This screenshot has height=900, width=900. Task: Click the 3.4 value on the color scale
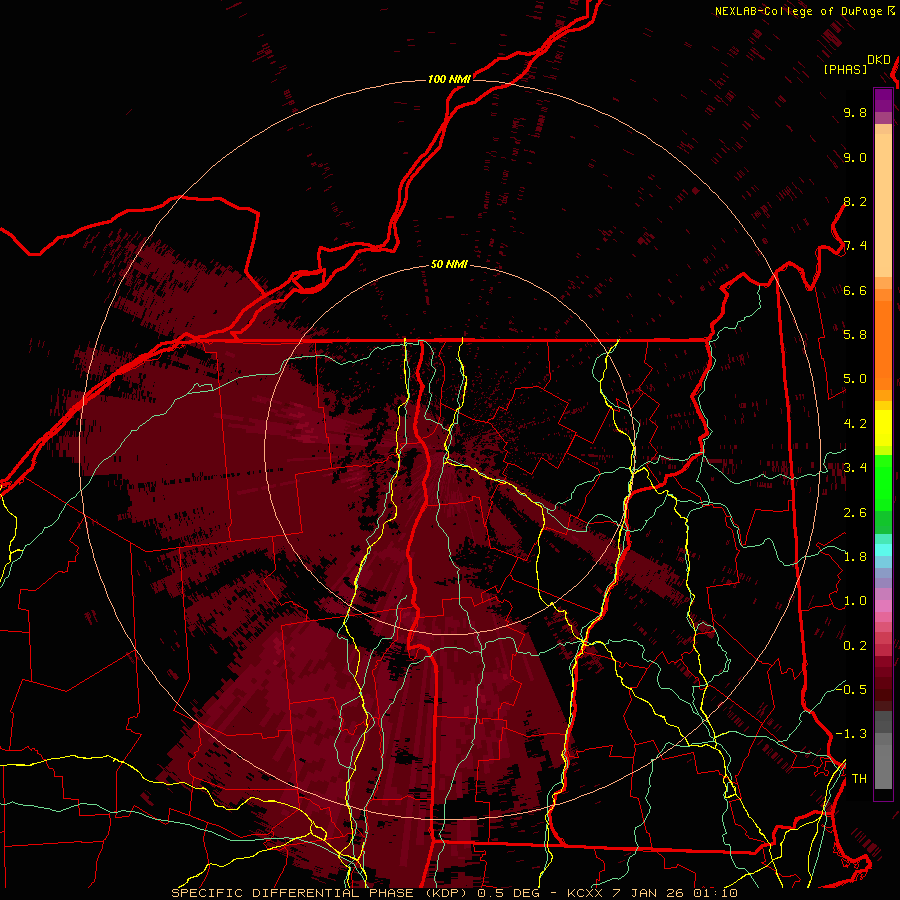coord(855,468)
